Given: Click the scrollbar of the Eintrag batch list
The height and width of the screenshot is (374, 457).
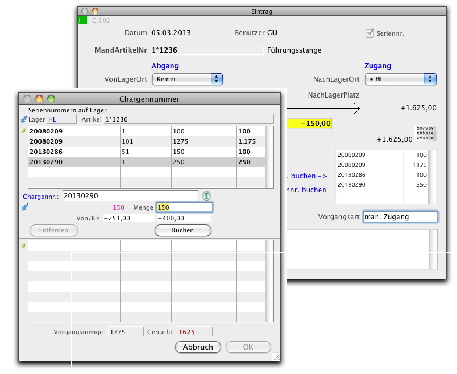Looking at the screenshot, I should [432, 177].
